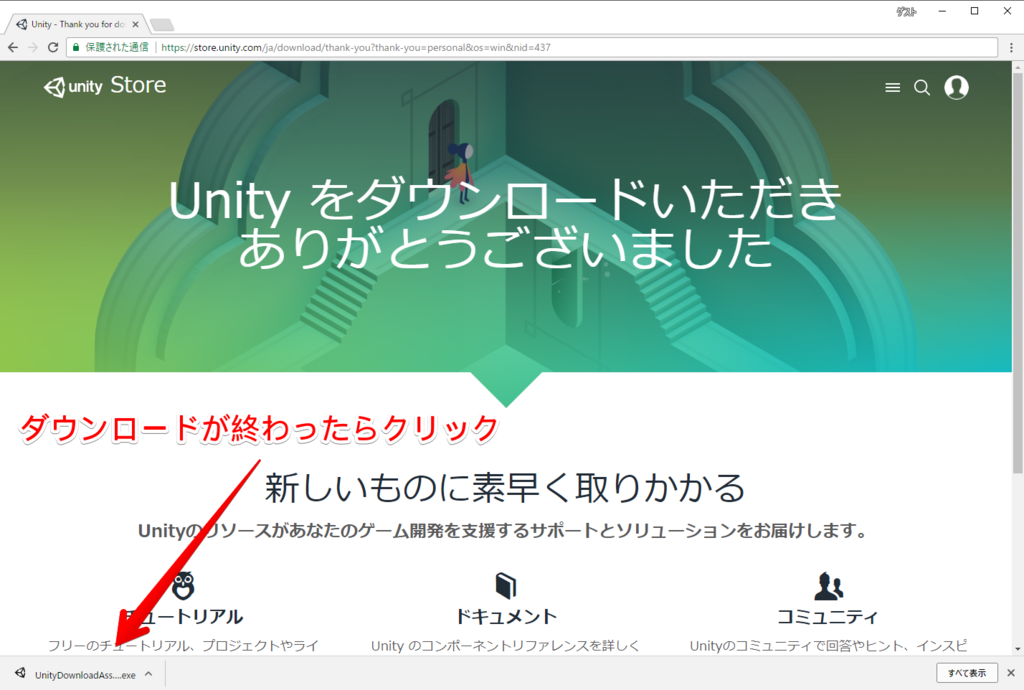Click the Unity Store search magnifier
This screenshot has width=1024, height=690.
(x=921, y=87)
